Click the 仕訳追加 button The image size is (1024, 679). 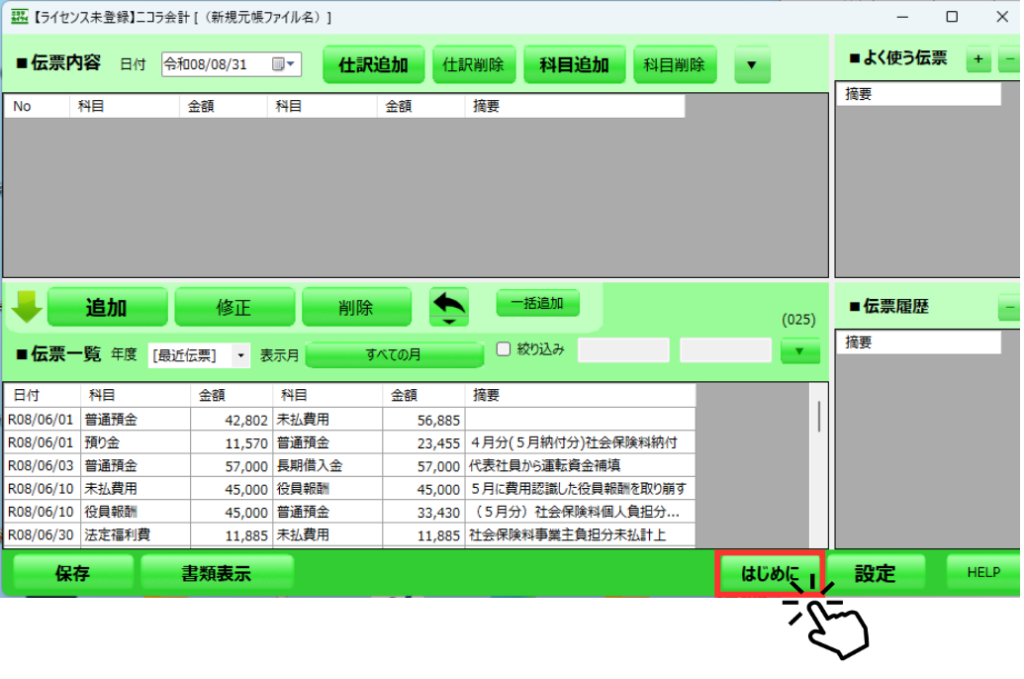(x=374, y=65)
